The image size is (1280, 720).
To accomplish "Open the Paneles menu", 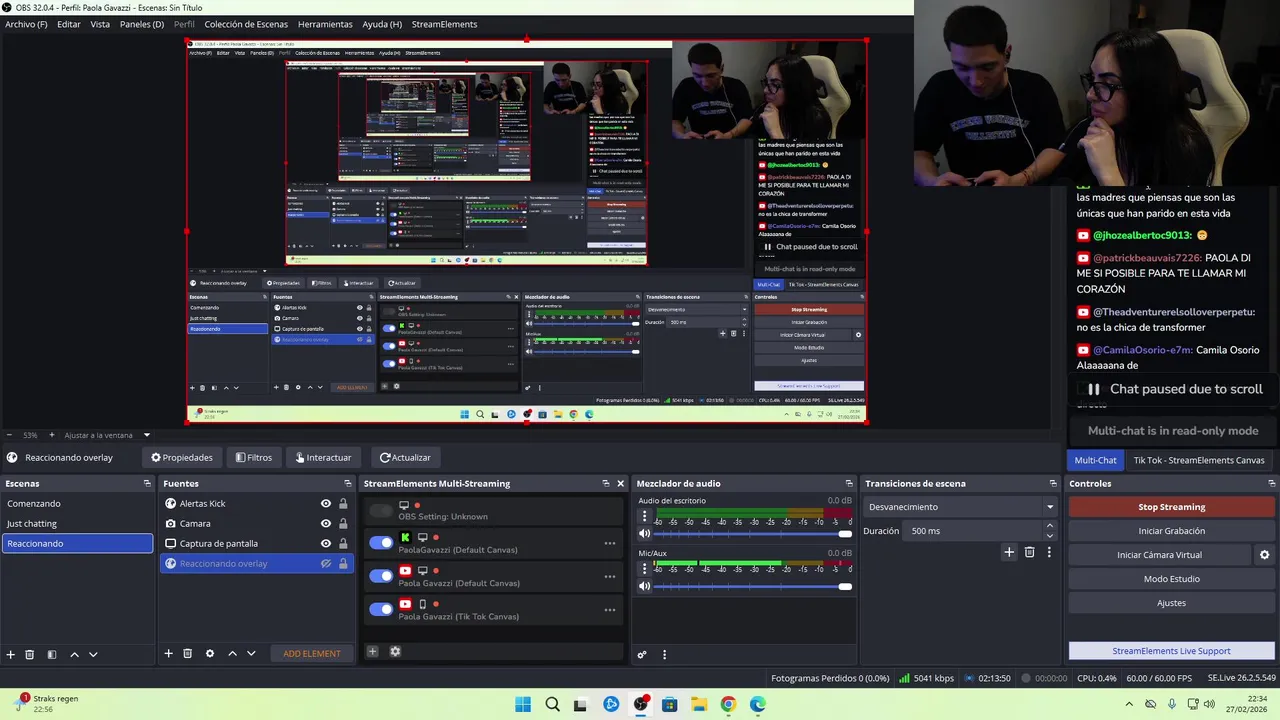I will point(142,24).
